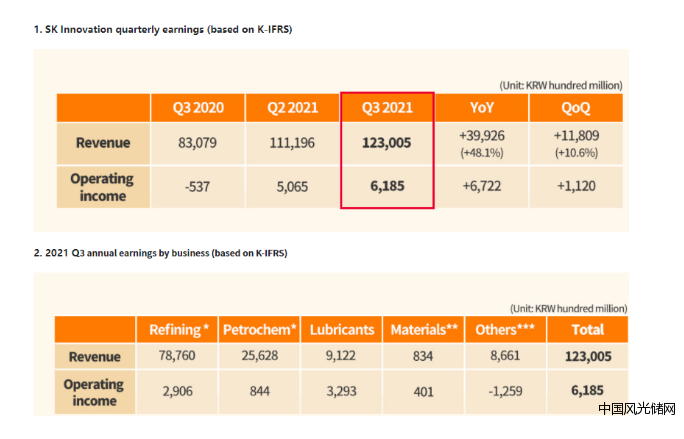This screenshot has height=439, width=684.
Task: Select the Q2 2021 column header
Action: click(292, 107)
